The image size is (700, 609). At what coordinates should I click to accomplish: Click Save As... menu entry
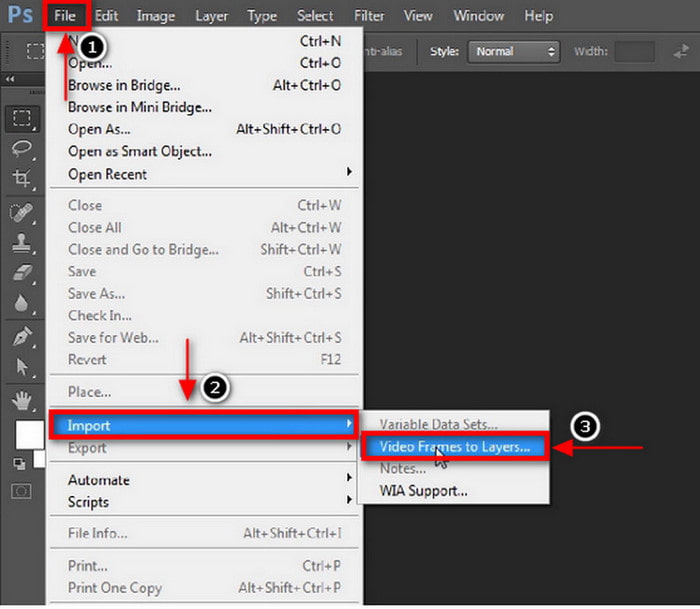204,294
